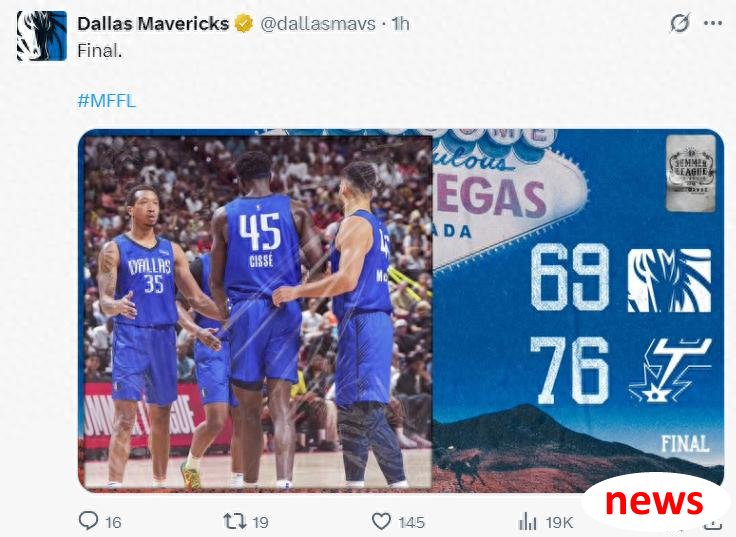
Task: Open the final score image
Action: [401, 311]
